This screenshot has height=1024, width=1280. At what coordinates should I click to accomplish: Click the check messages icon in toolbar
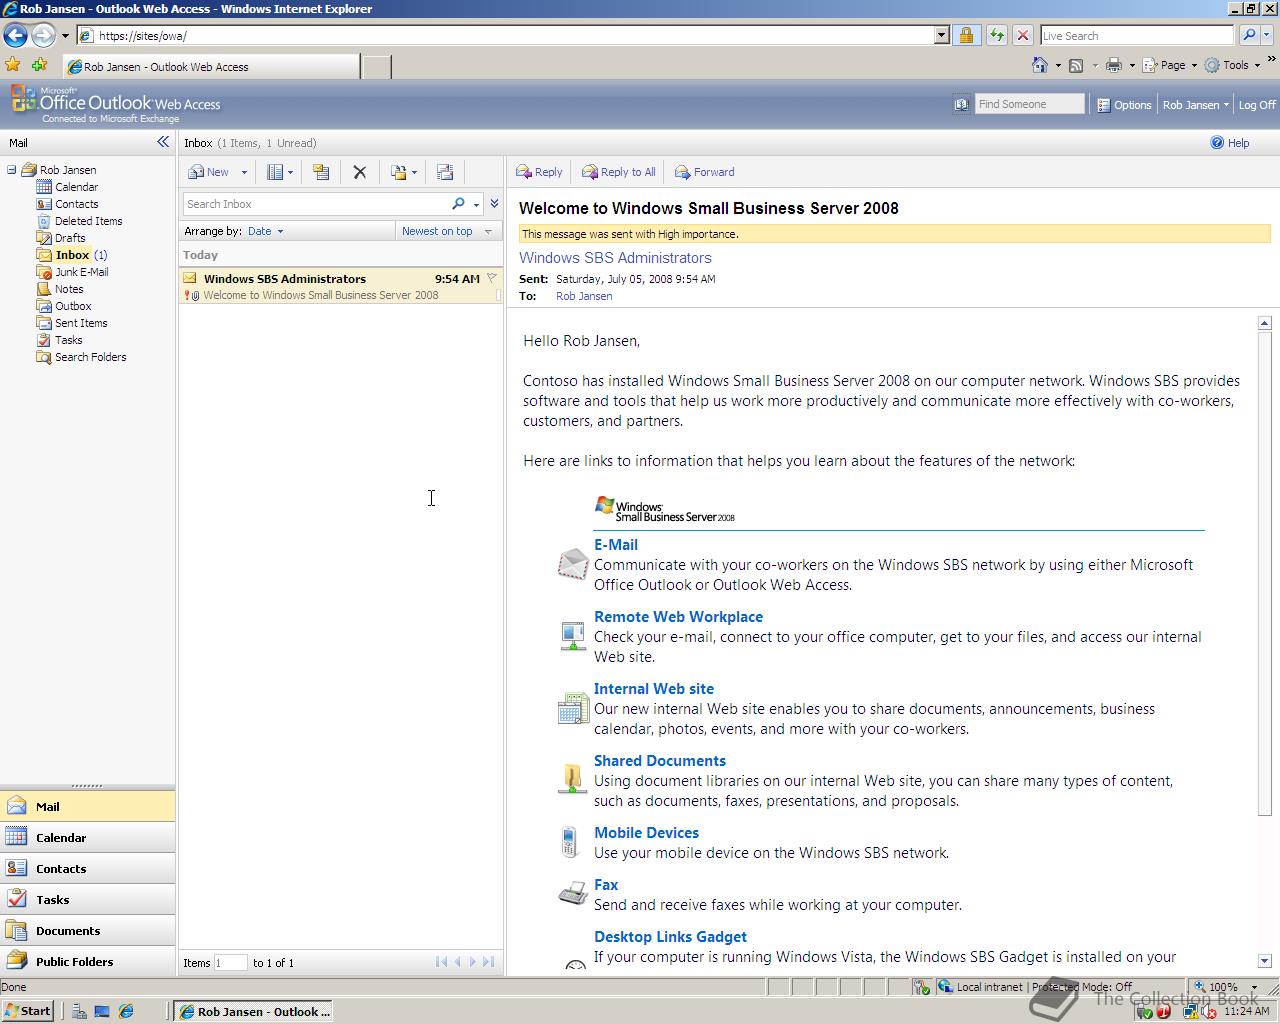pos(445,172)
